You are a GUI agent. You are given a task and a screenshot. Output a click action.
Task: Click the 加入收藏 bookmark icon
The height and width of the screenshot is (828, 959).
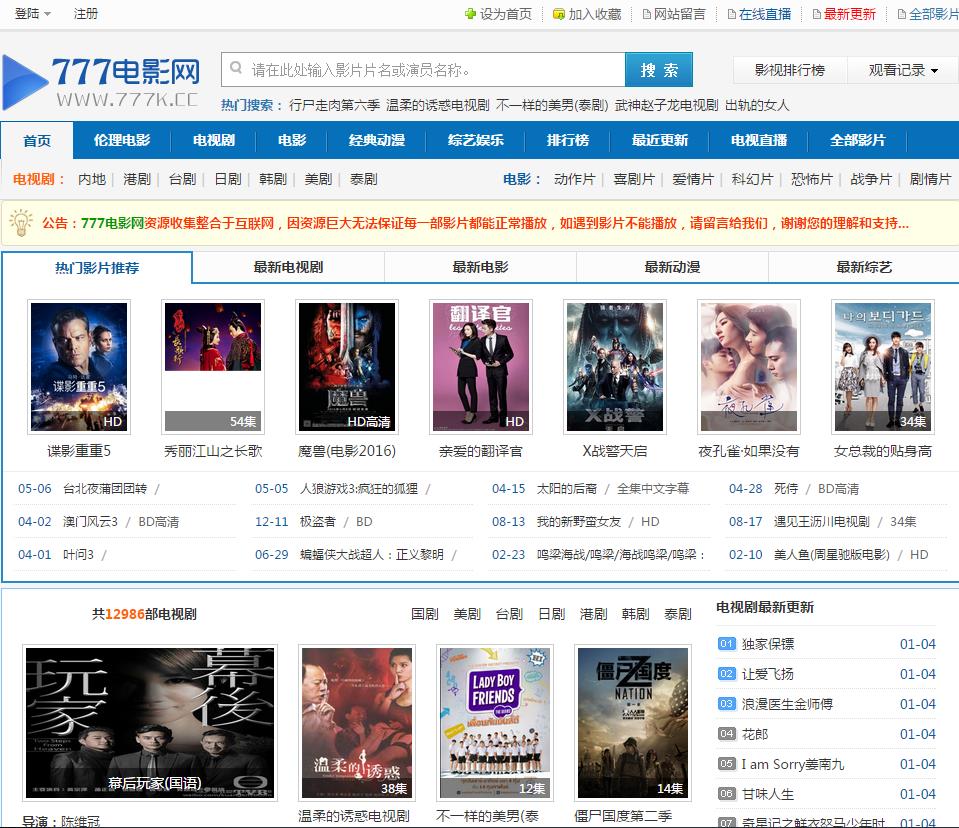(x=558, y=13)
